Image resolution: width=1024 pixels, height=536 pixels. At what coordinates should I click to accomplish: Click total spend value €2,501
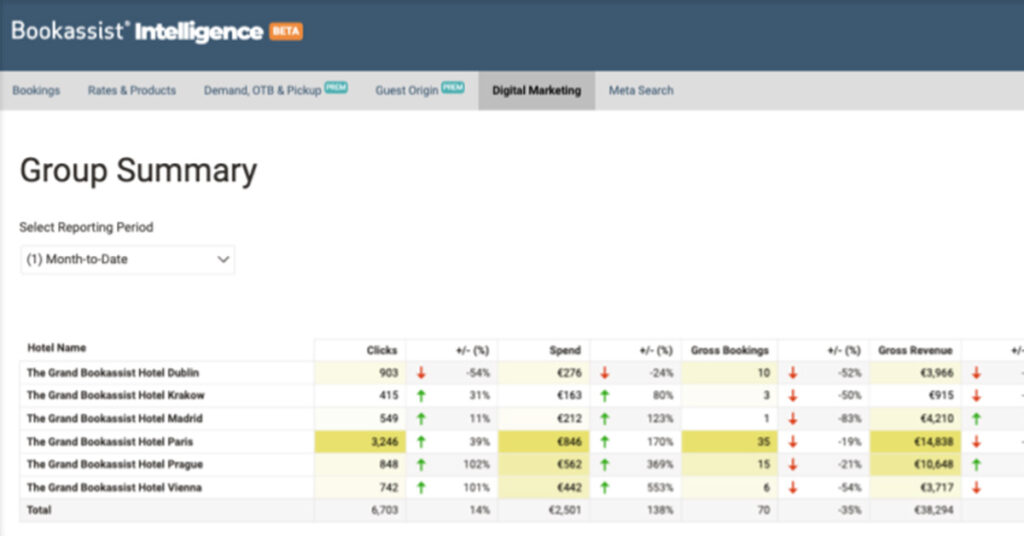pyautogui.click(x=564, y=510)
